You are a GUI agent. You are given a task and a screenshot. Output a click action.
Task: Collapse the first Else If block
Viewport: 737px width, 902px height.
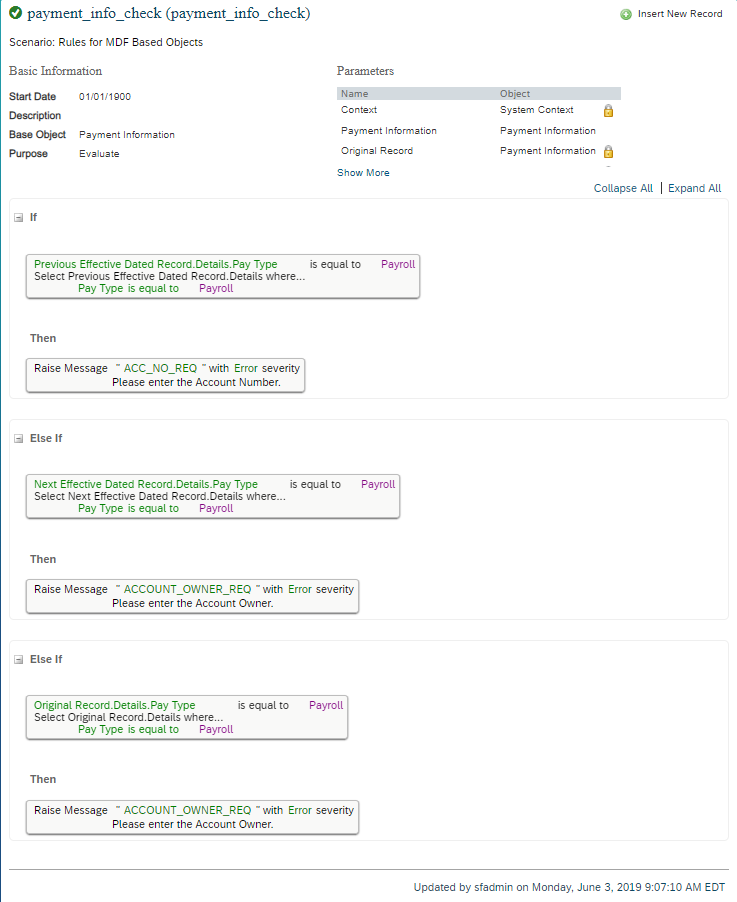pyautogui.click(x=18, y=438)
